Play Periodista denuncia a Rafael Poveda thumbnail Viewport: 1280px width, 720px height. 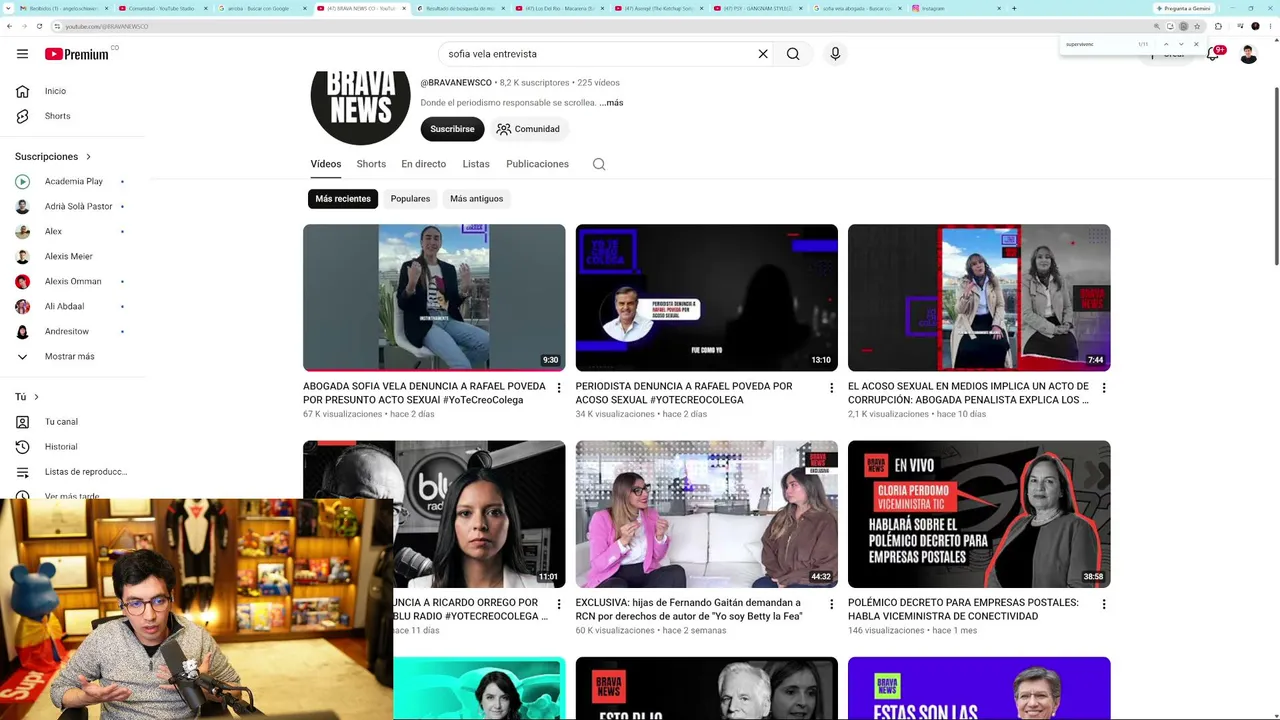point(707,298)
